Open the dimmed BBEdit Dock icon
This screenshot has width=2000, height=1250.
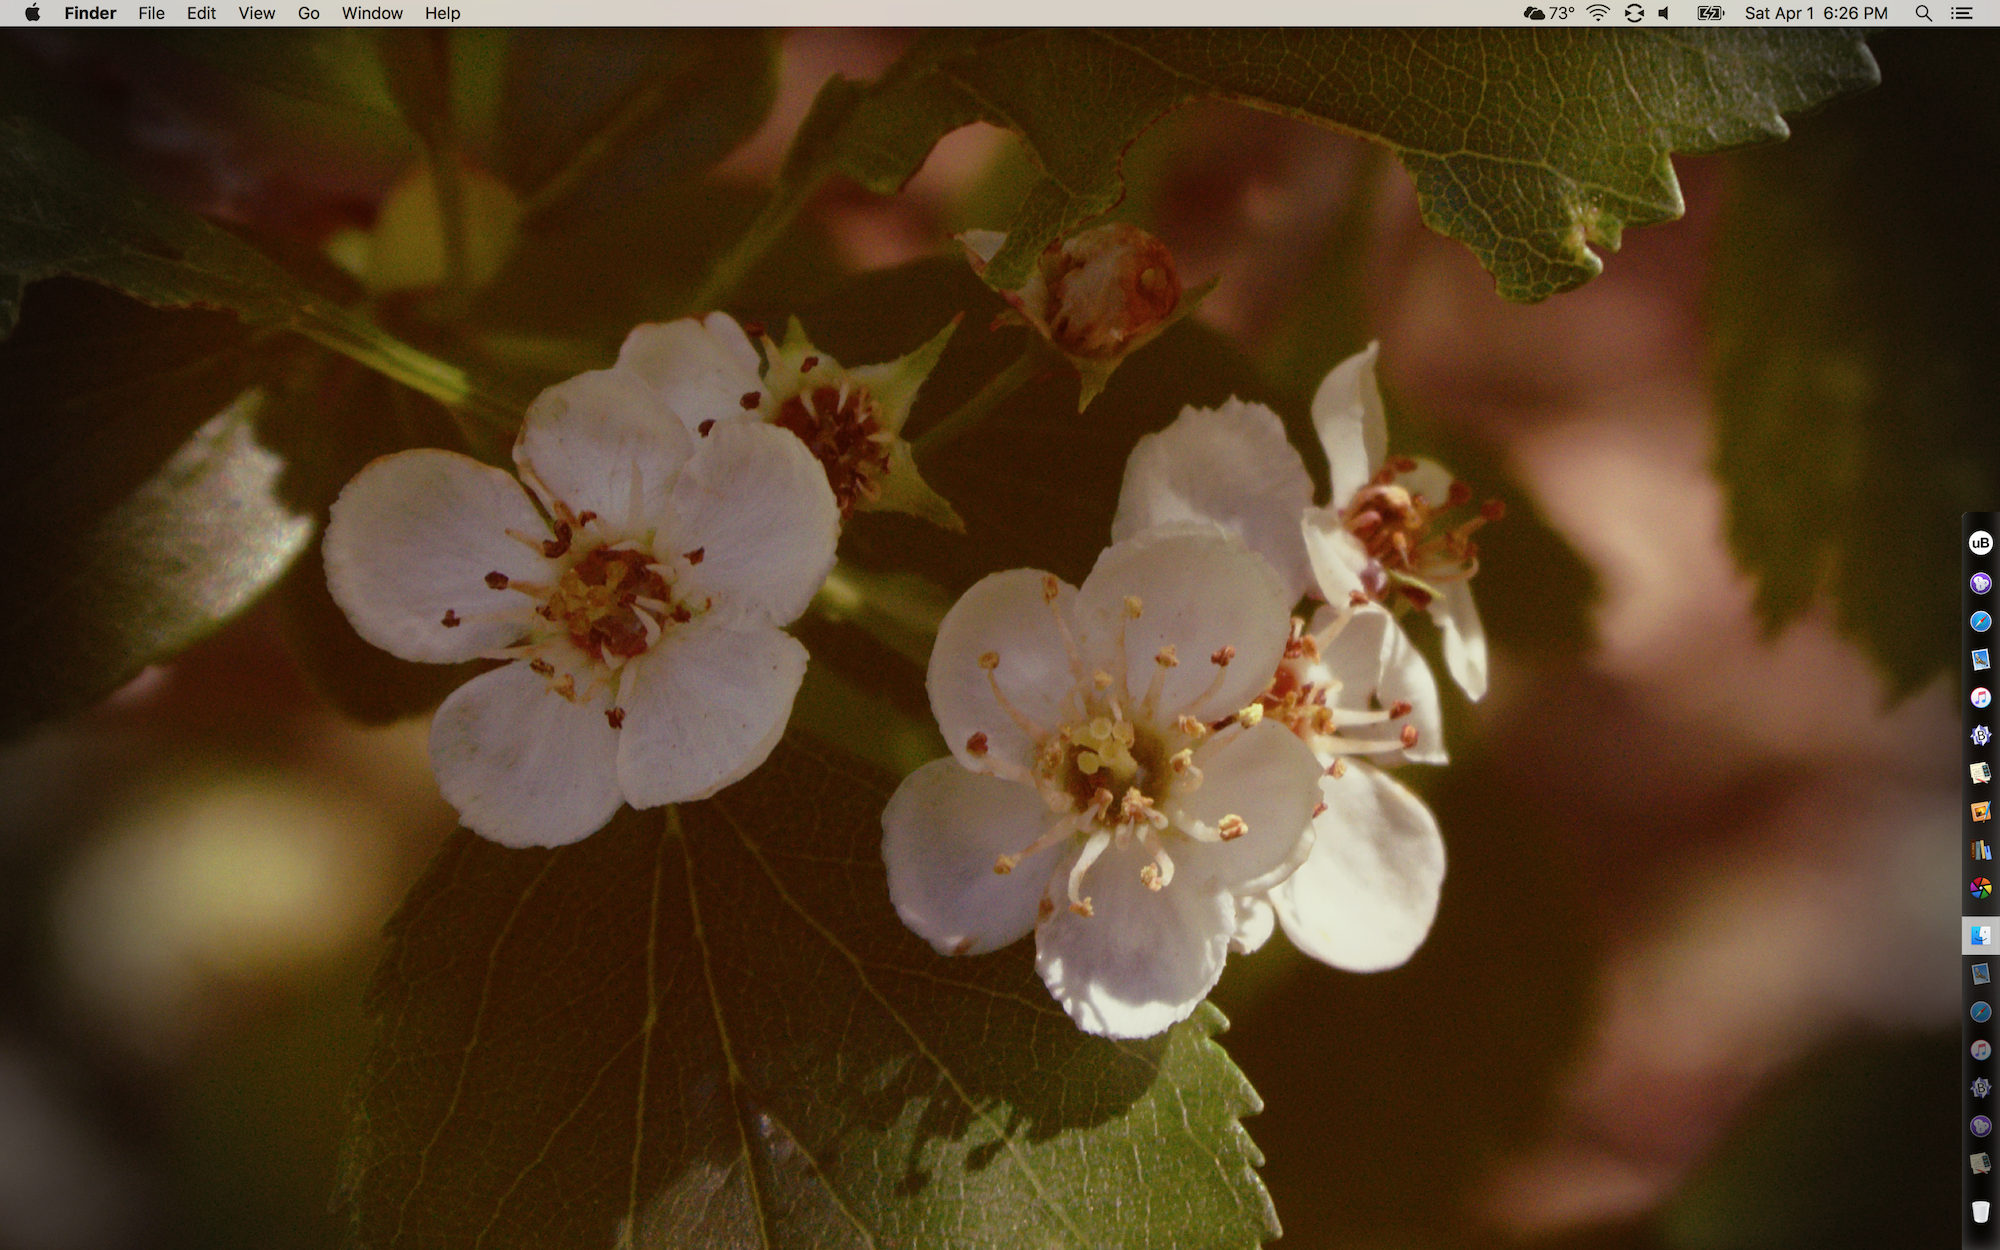coord(1980,1088)
